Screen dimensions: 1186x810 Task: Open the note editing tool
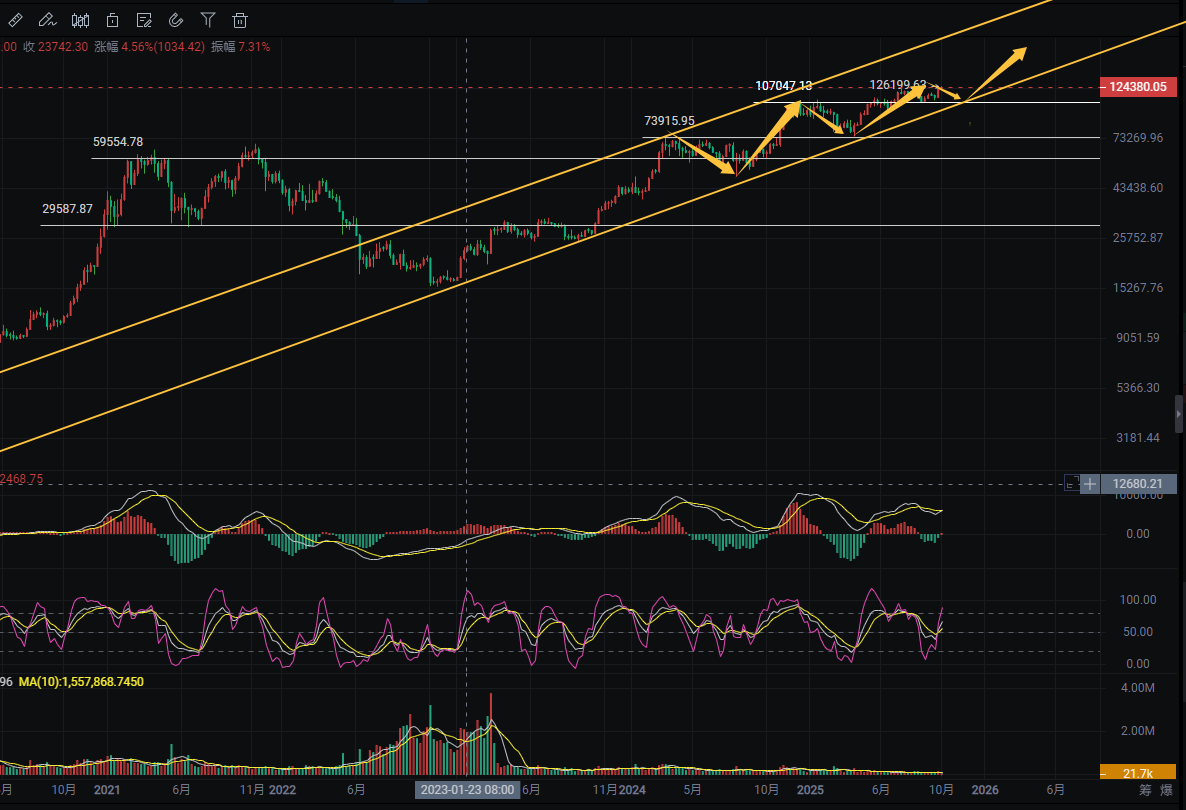point(144,20)
